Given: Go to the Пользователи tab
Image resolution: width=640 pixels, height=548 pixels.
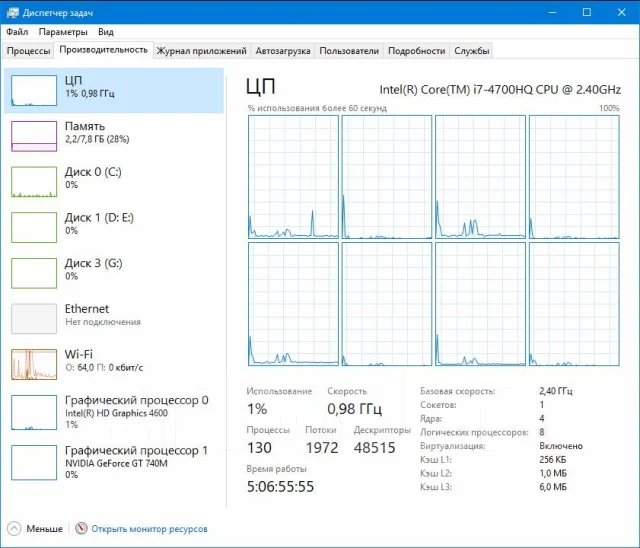Looking at the screenshot, I should coord(349,51).
